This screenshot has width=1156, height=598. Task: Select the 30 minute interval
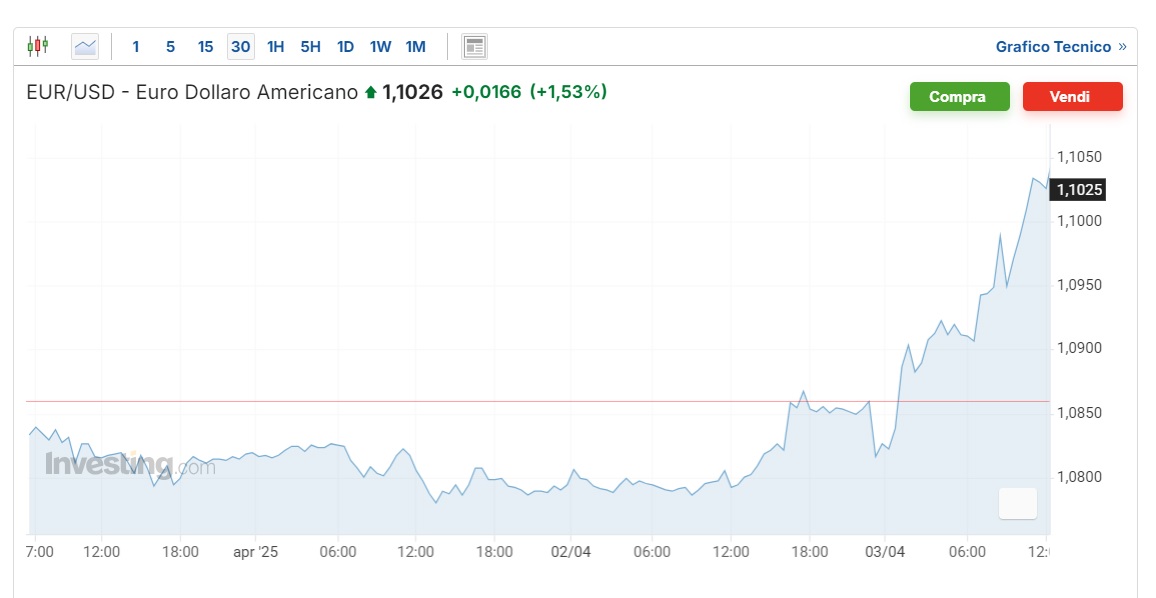pyautogui.click(x=241, y=46)
